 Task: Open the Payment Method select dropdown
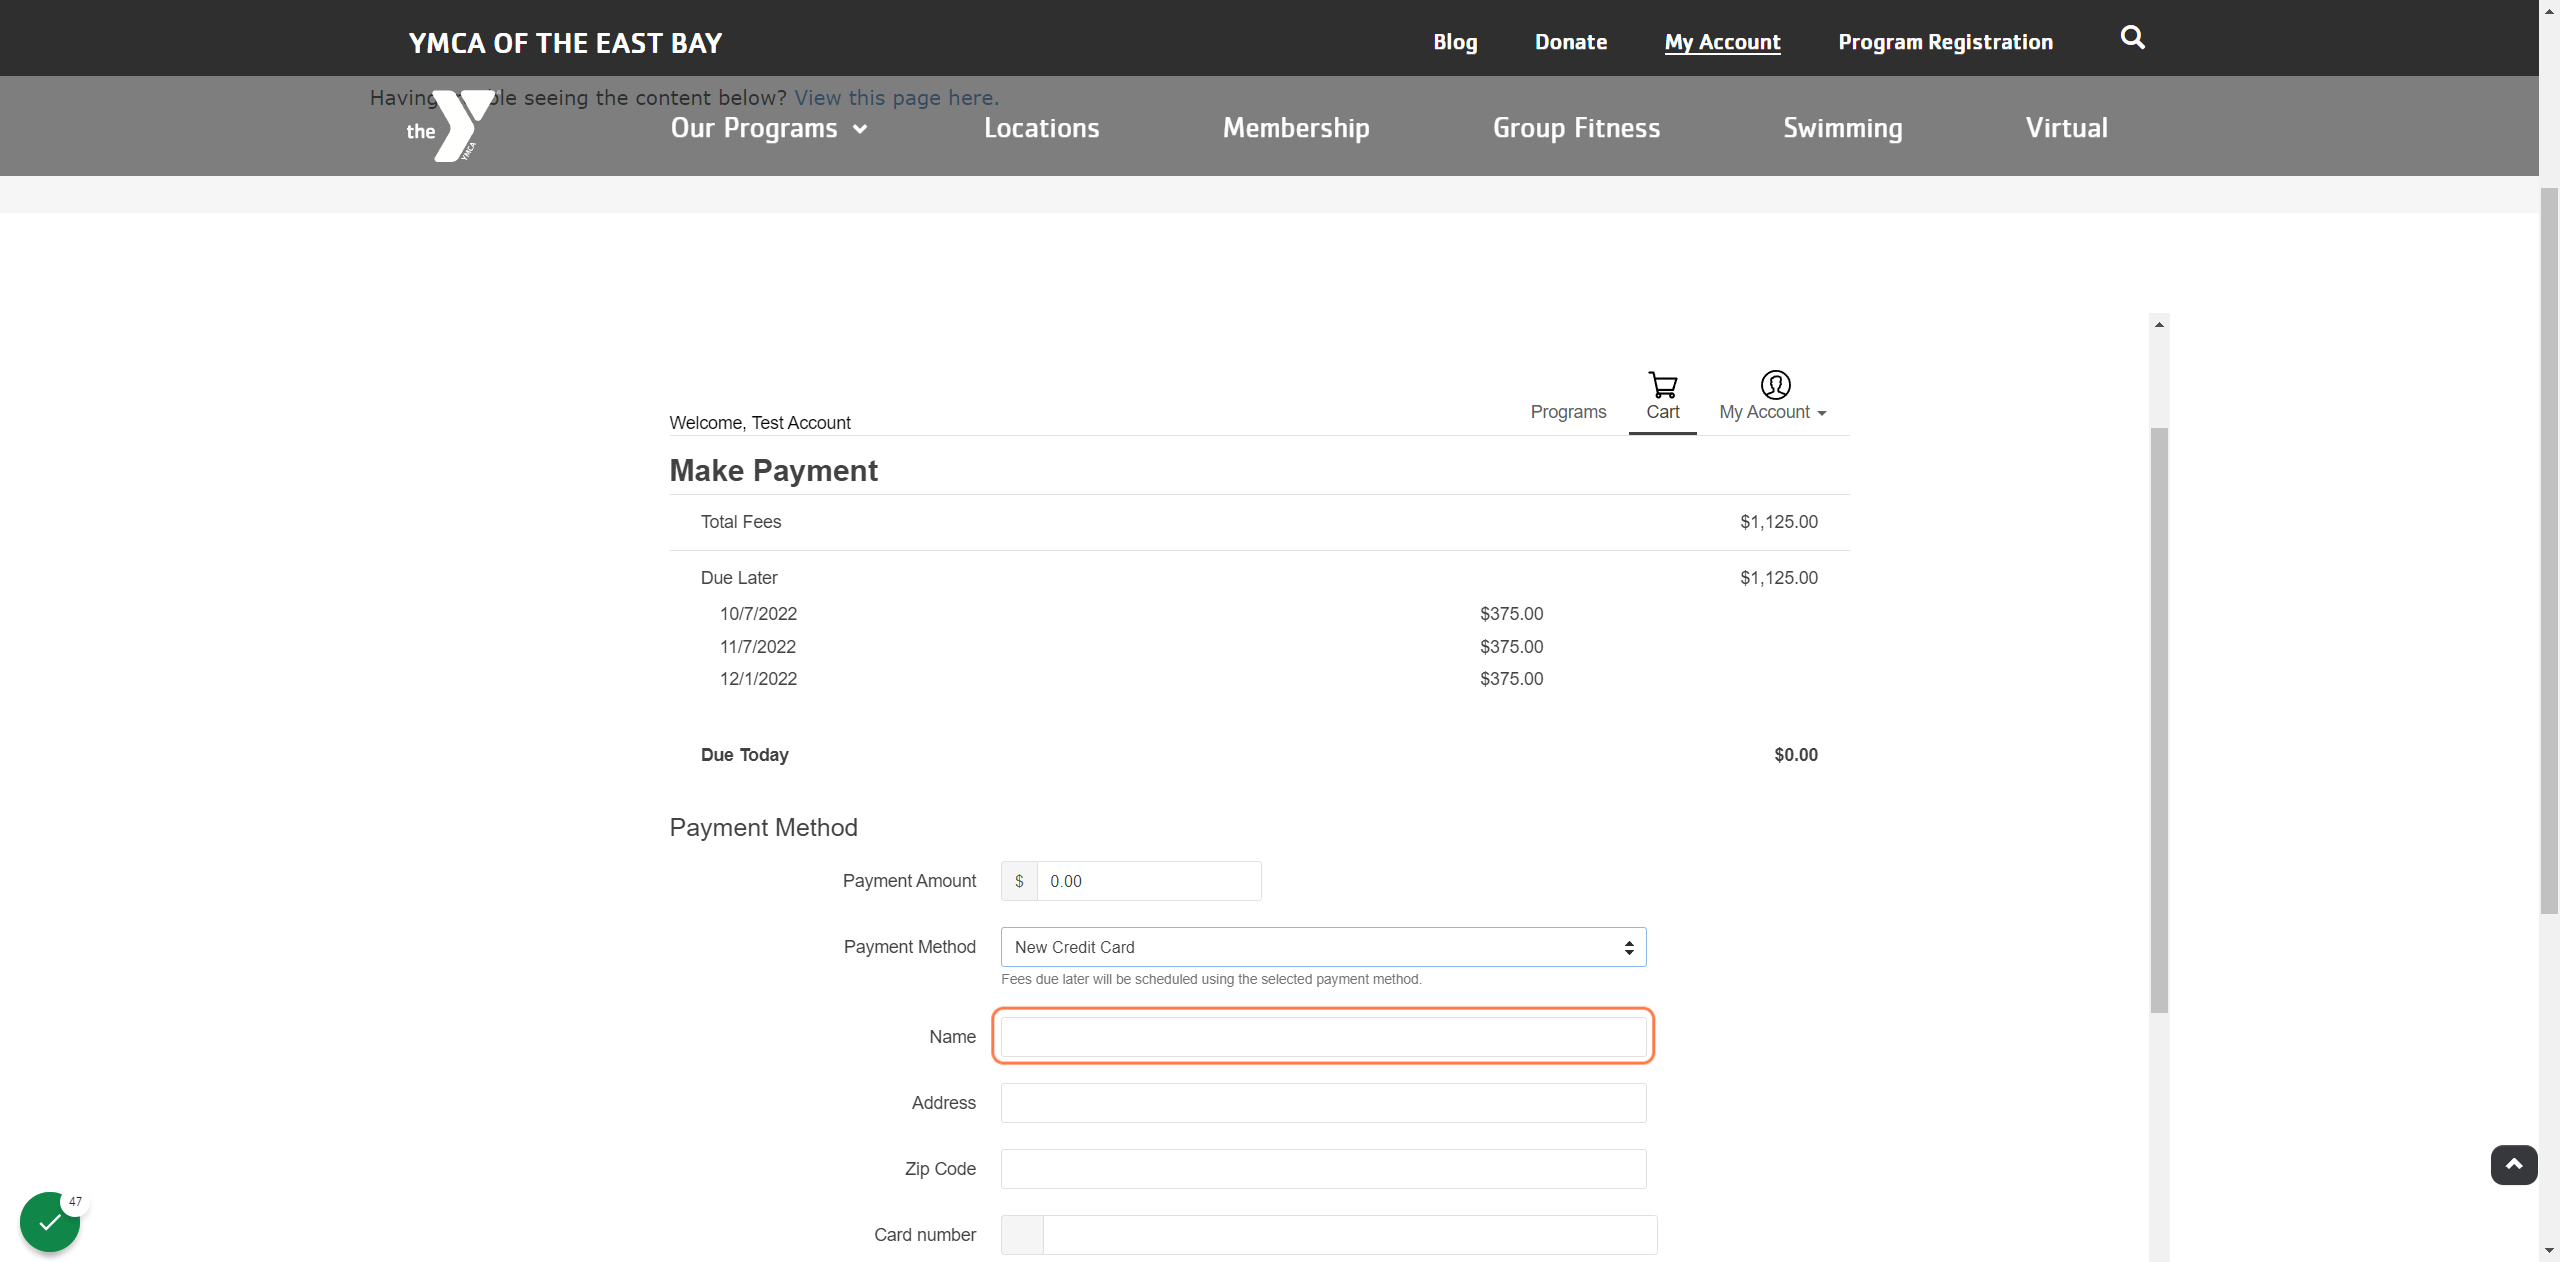pos(1323,947)
